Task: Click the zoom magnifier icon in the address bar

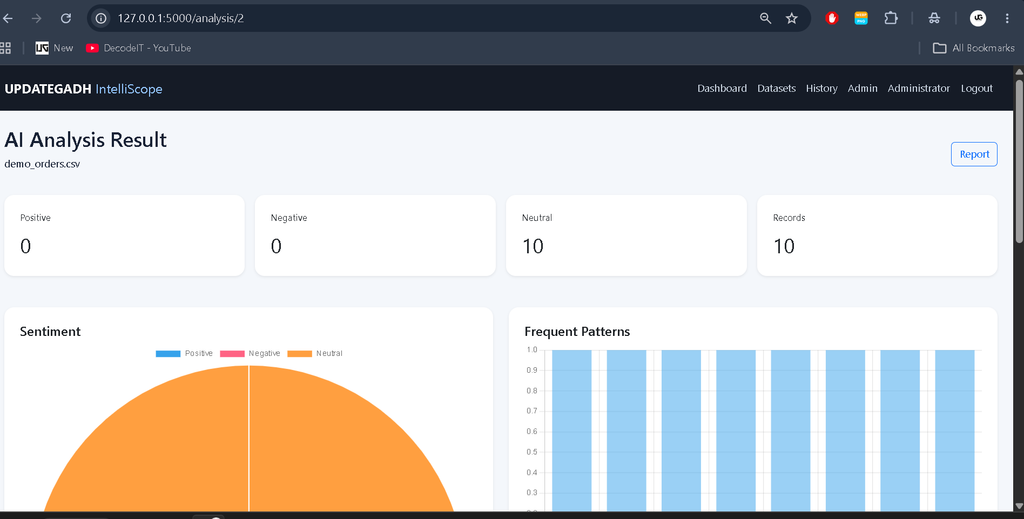Action: pyautogui.click(x=765, y=18)
